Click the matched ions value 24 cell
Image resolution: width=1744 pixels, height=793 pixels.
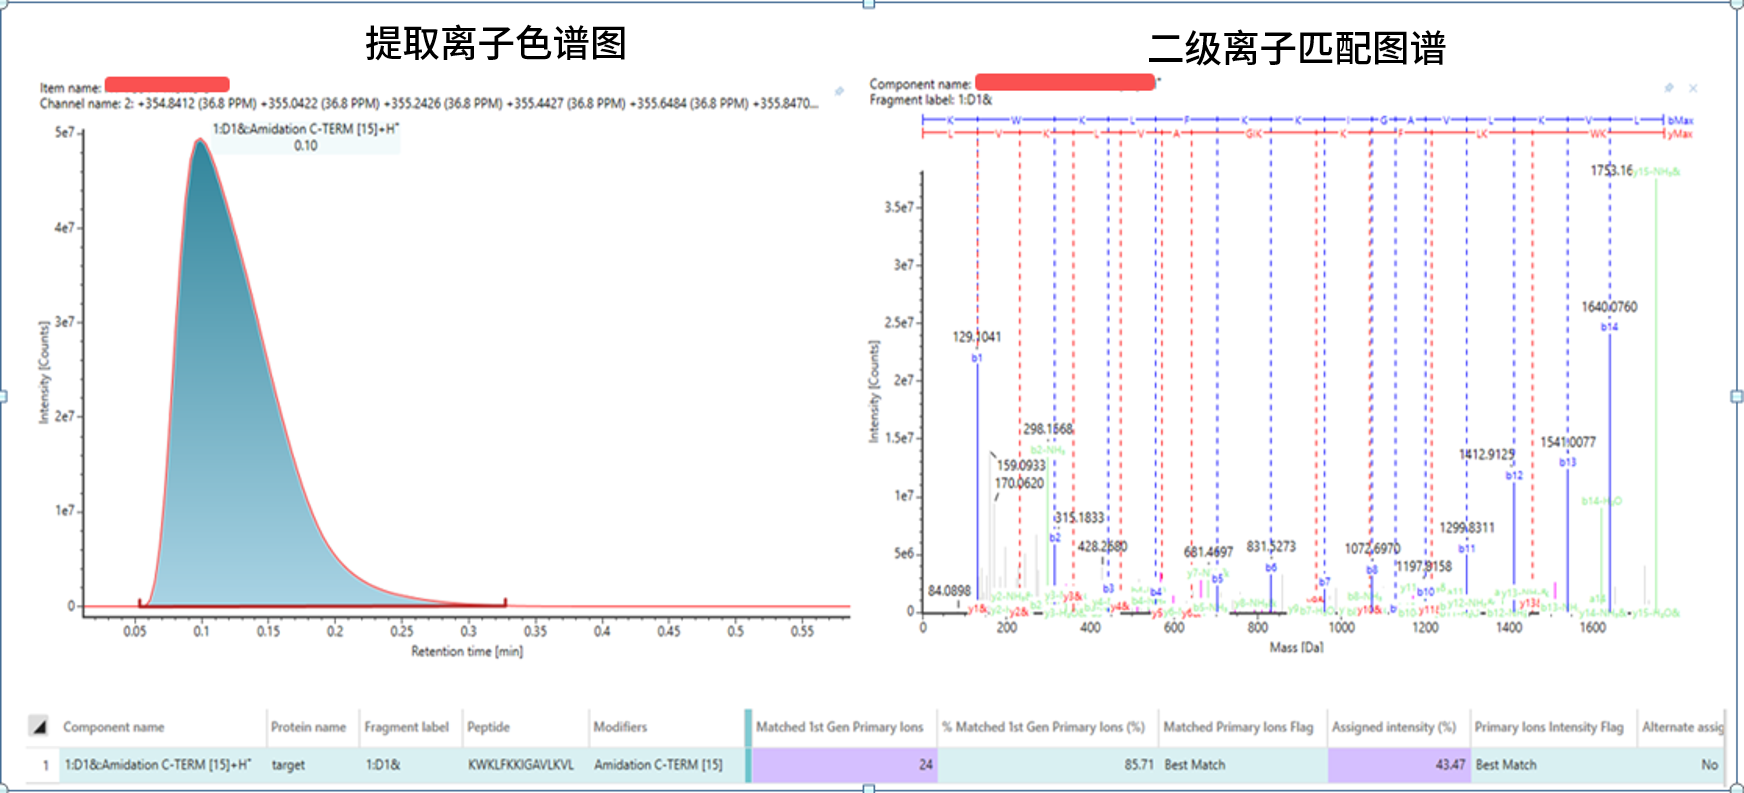tap(844, 765)
